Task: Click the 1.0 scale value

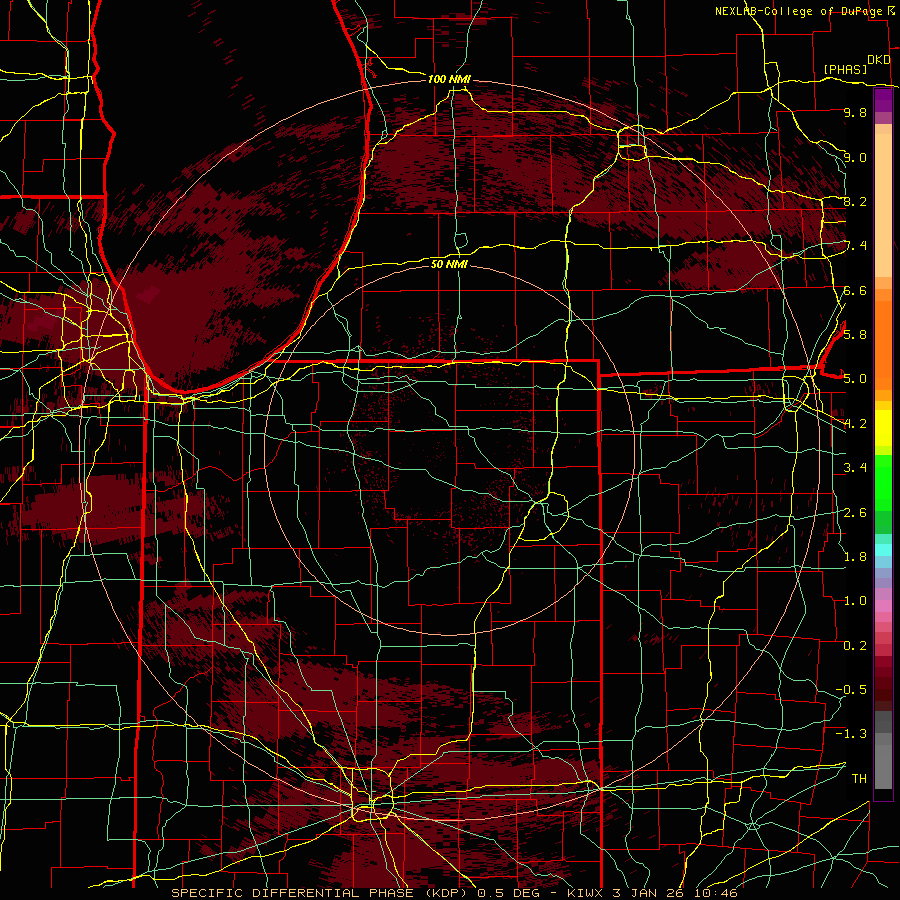Action: point(855,600)
